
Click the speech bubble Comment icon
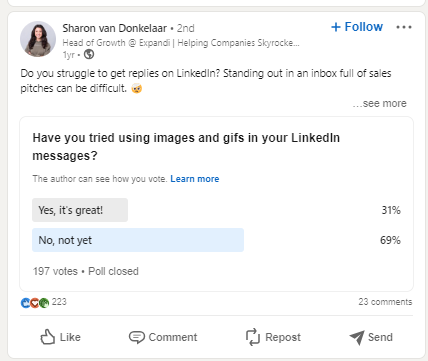137,337
